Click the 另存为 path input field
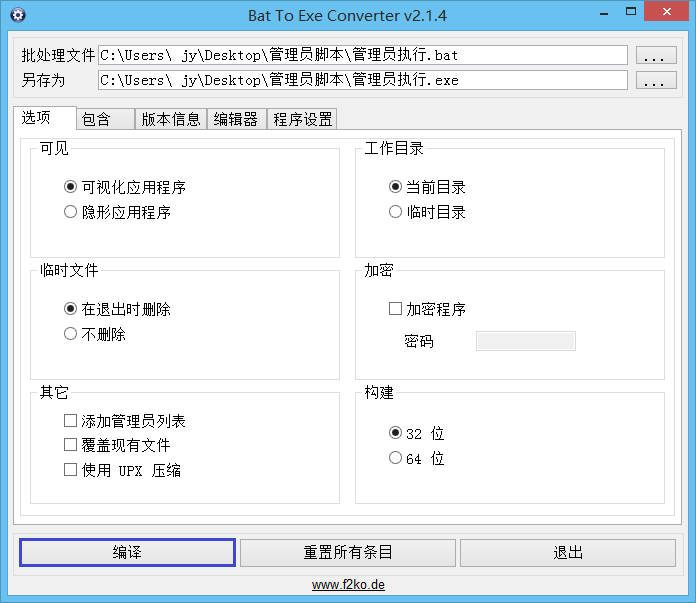 [x=363, y=80]
